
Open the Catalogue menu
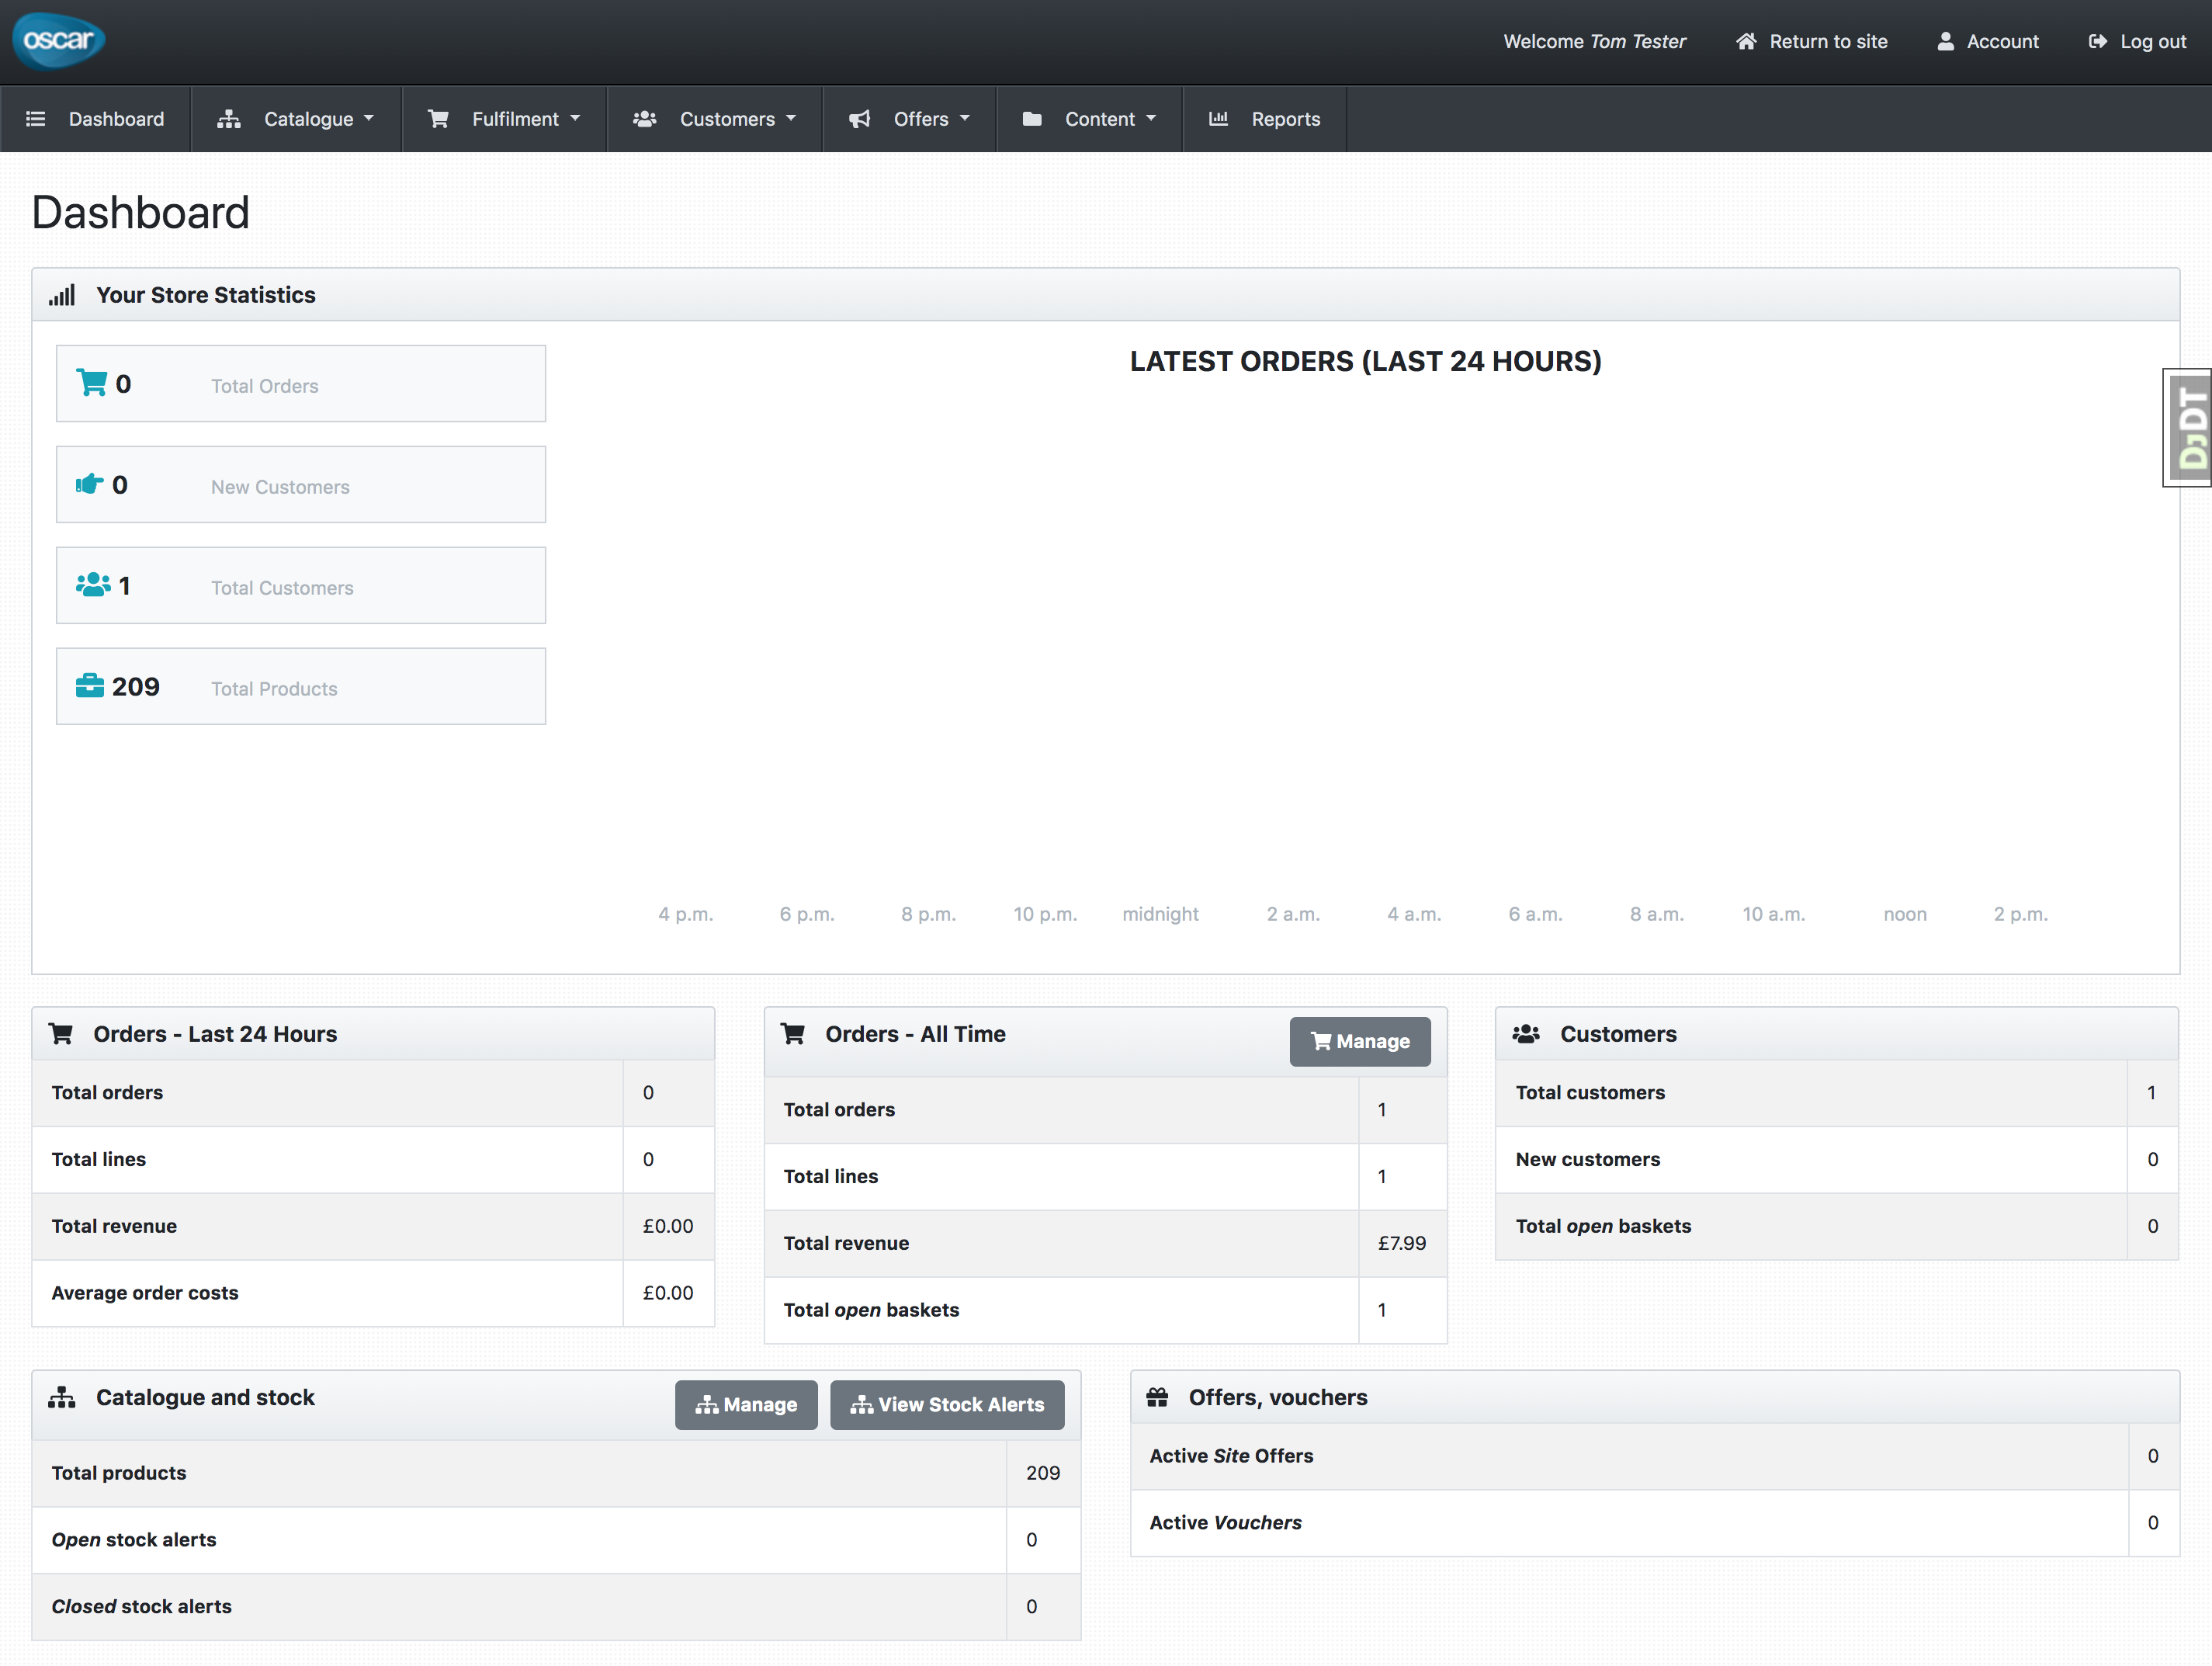point(296,119)
